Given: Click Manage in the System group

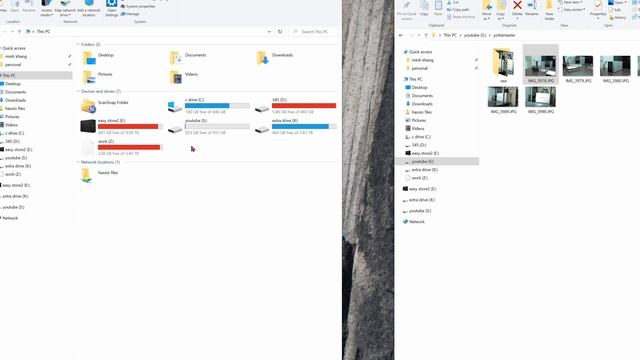Looking at the screenshot, I should point(130,14).
